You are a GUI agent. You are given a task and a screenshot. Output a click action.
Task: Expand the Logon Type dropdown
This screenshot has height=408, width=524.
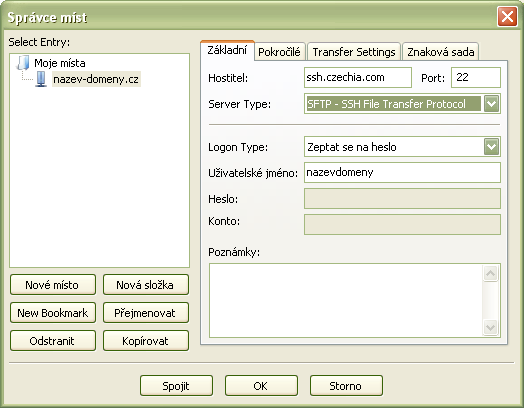[491, 146]
